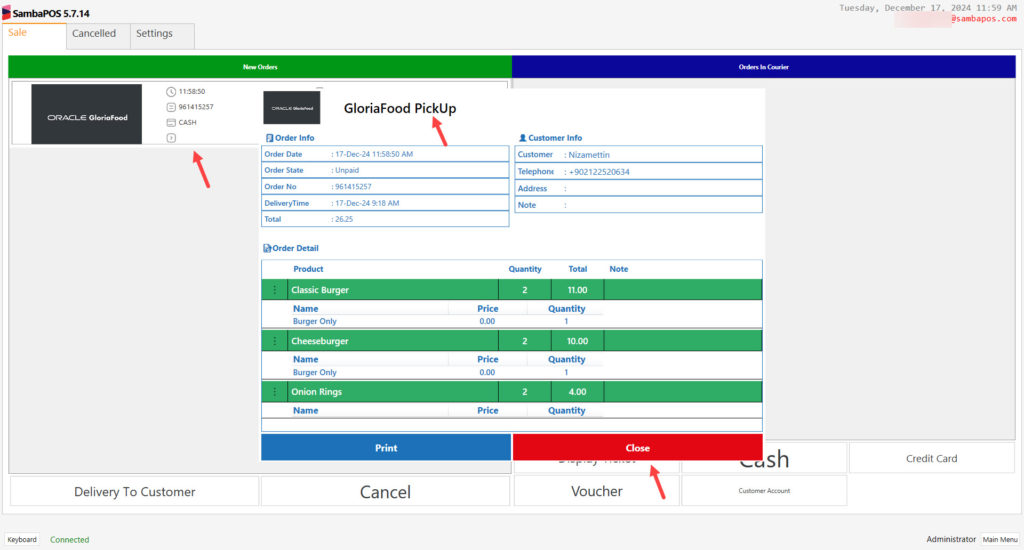Viewport: 1024px width, 550px height.
Task: Click the Onion Rings total 4.00
Action: tap(577, 391)
